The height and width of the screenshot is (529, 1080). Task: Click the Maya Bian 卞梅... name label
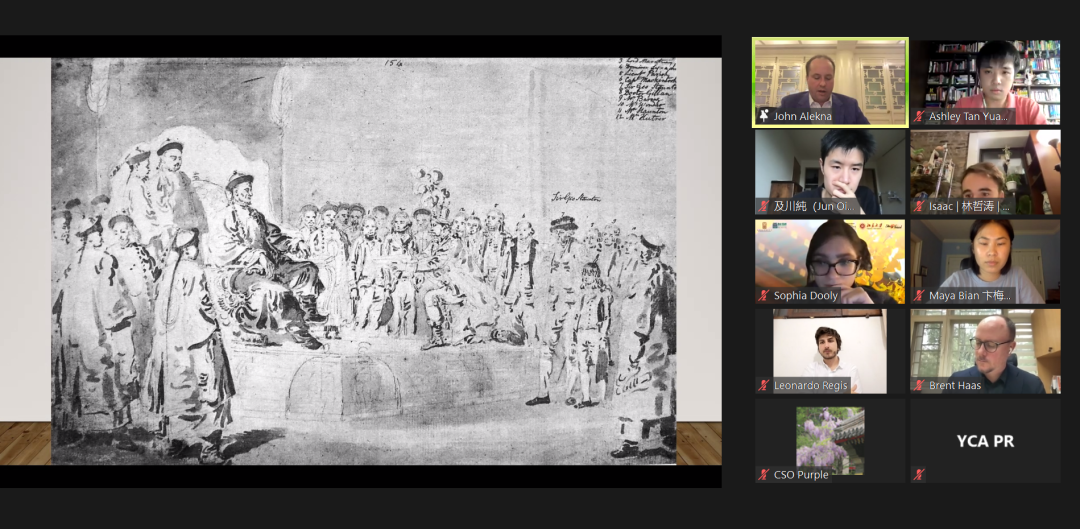[x=970, y=295]
